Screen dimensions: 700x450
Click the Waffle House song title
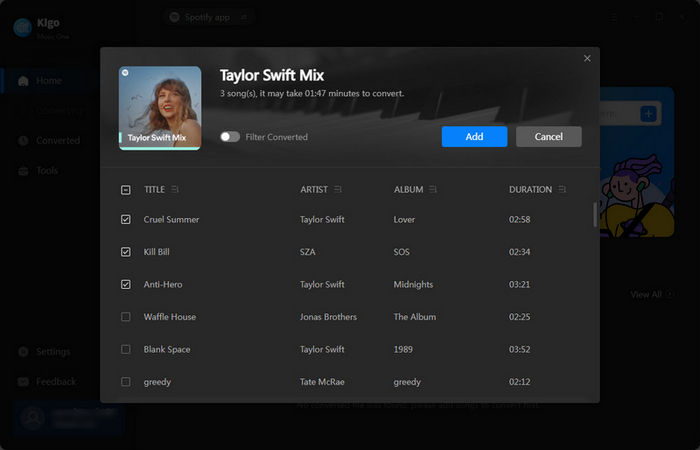coord(170,317)
